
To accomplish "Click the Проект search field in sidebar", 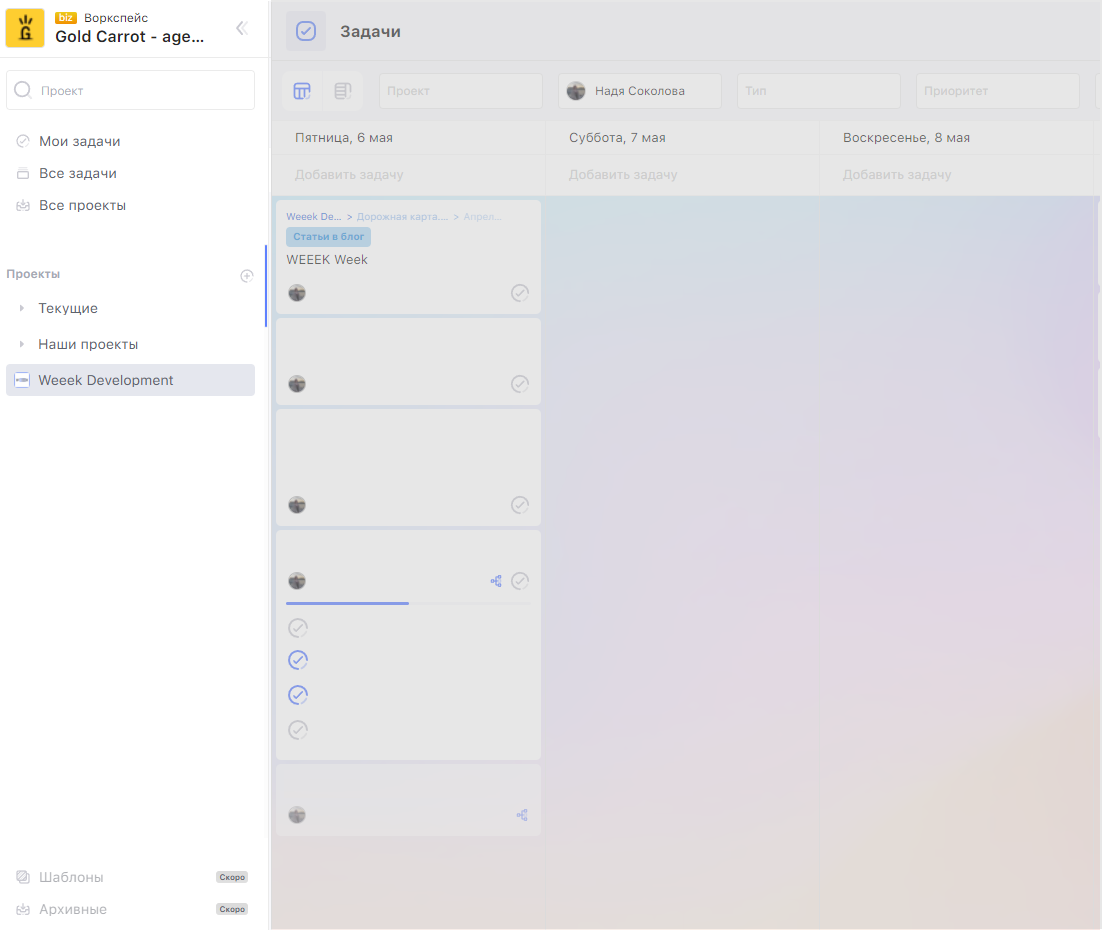I will point(131,90).
